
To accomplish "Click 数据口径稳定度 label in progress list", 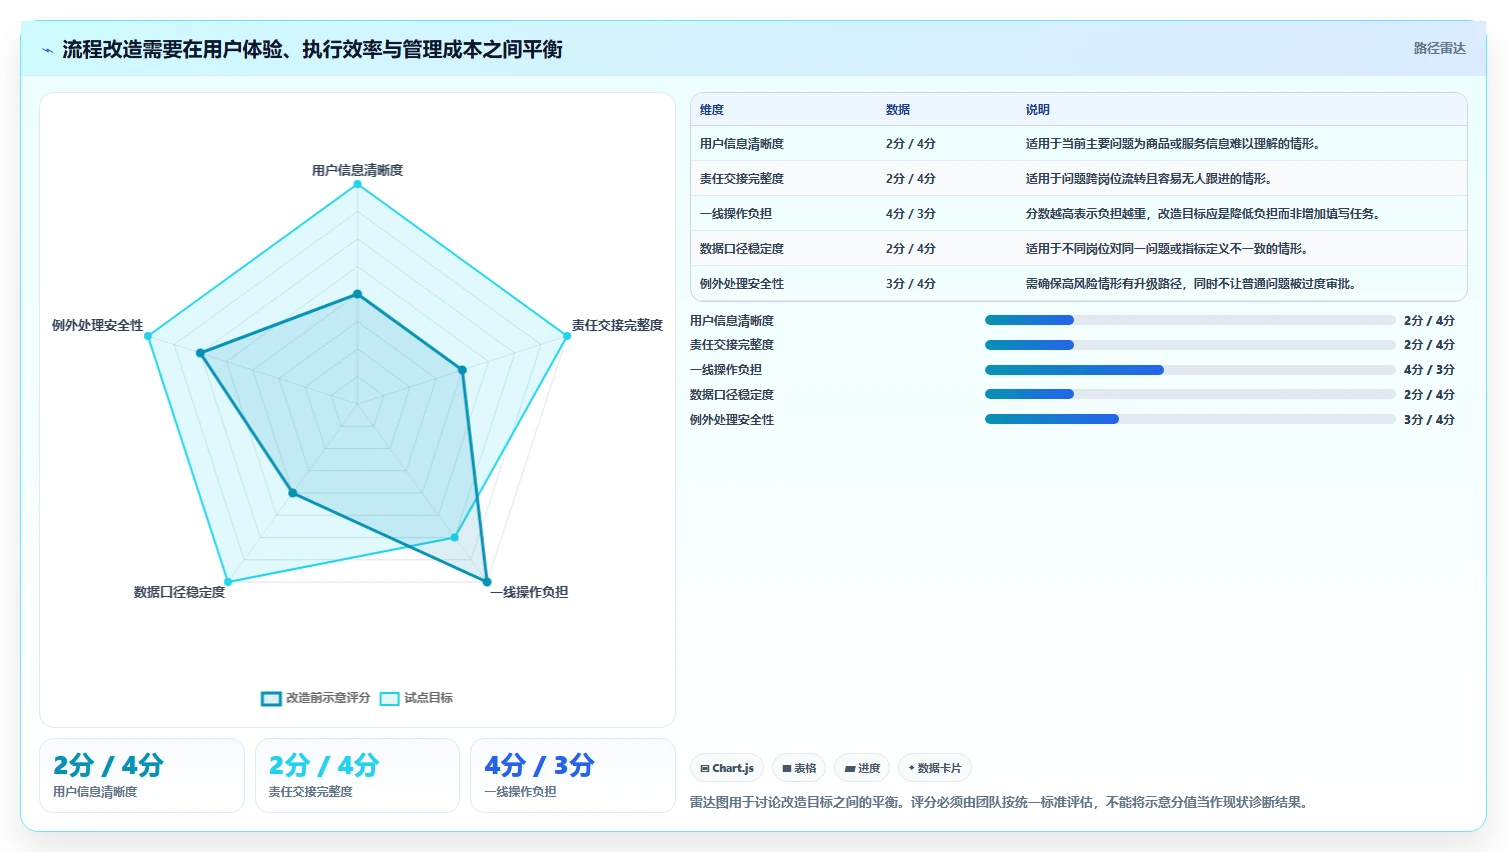I will point(732,395).
